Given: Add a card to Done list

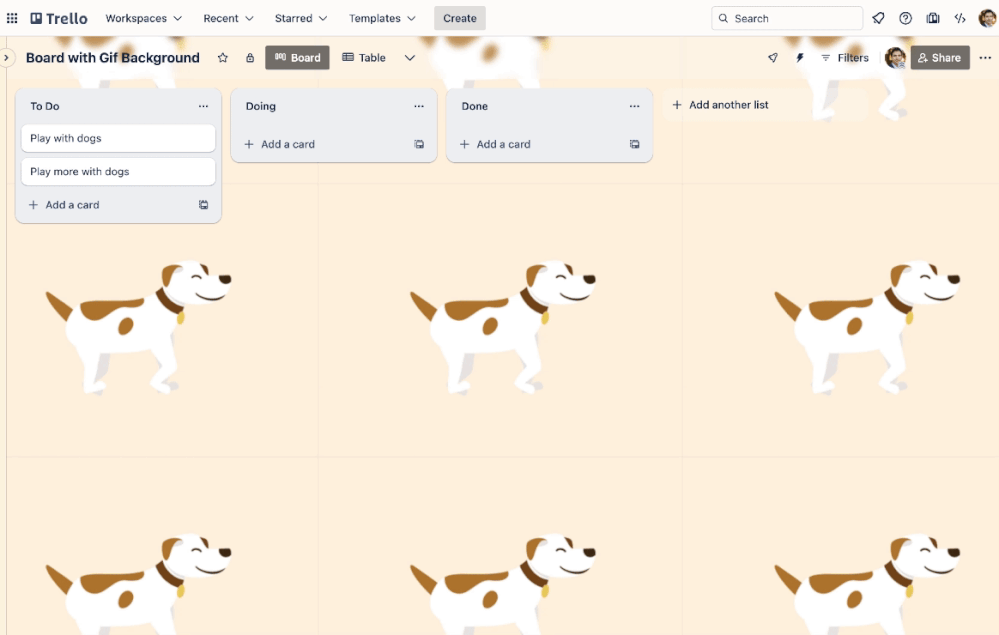Looking at the screenshot, I should point(495,144).
